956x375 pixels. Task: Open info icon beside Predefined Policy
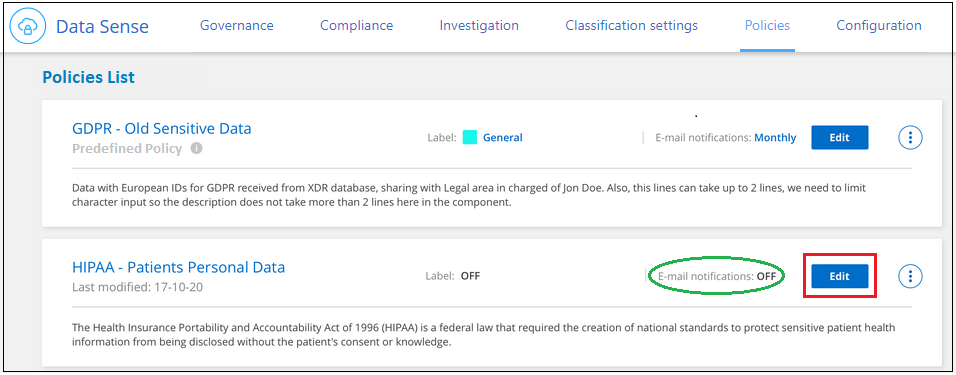coord(196,149)
